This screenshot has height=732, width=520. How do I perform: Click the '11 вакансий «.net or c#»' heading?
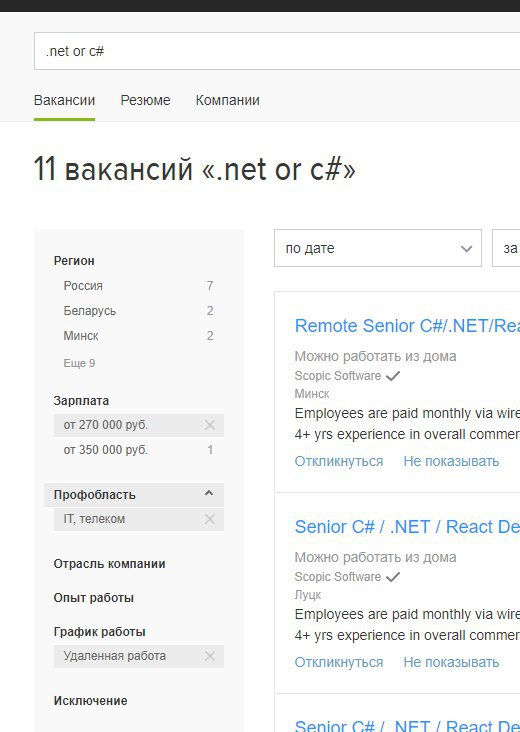(x=195, y=169)
